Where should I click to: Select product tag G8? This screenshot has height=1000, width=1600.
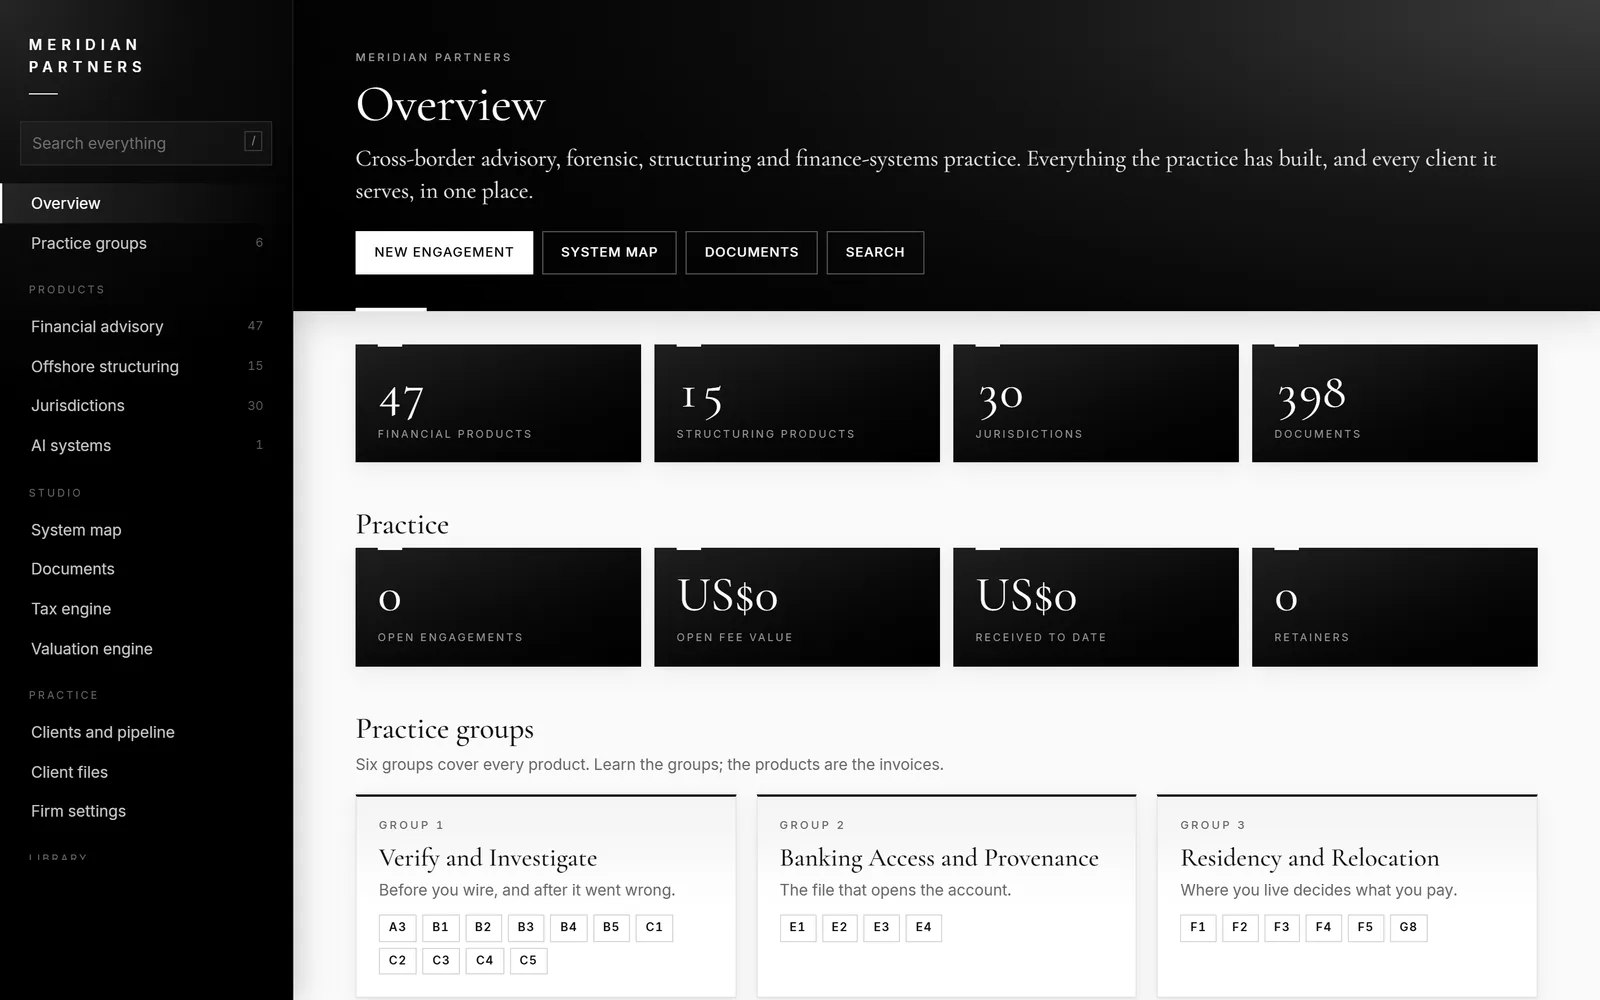[1408, 928]
